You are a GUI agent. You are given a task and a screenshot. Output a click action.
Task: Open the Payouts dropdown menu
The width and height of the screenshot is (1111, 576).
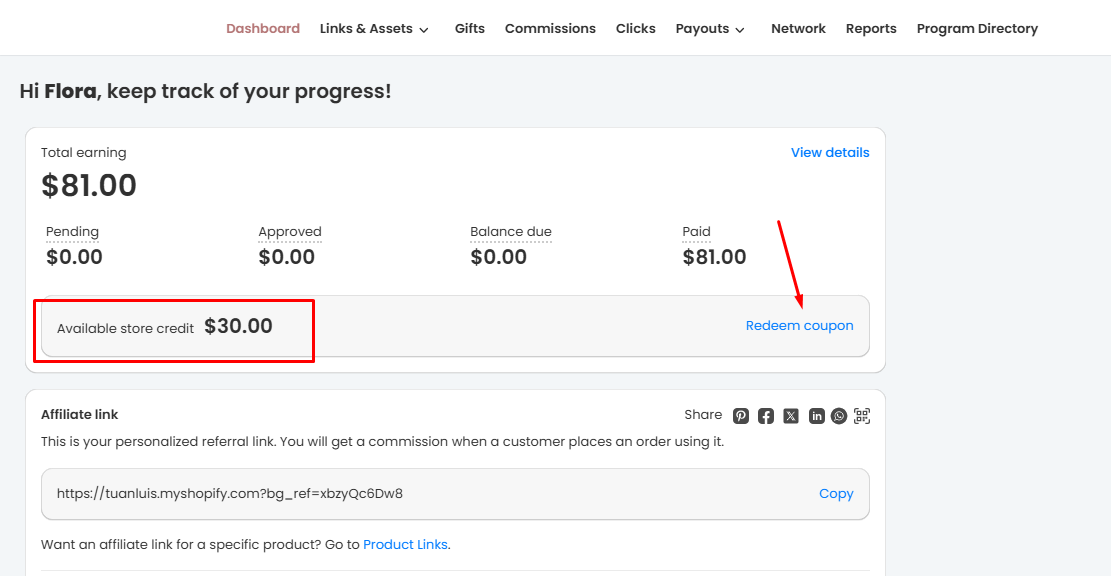click(x=710, y=29)
